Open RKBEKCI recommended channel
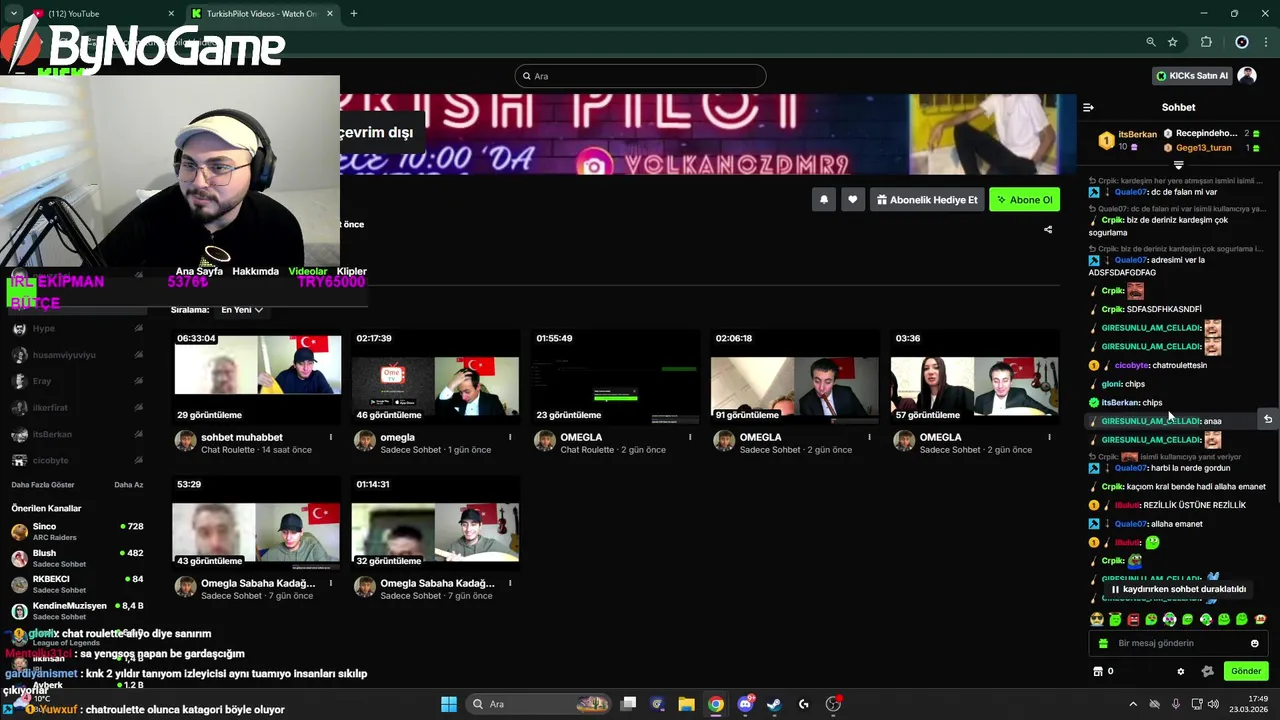The width and height of the screenshot is (1280, 720). click(77, 584)
